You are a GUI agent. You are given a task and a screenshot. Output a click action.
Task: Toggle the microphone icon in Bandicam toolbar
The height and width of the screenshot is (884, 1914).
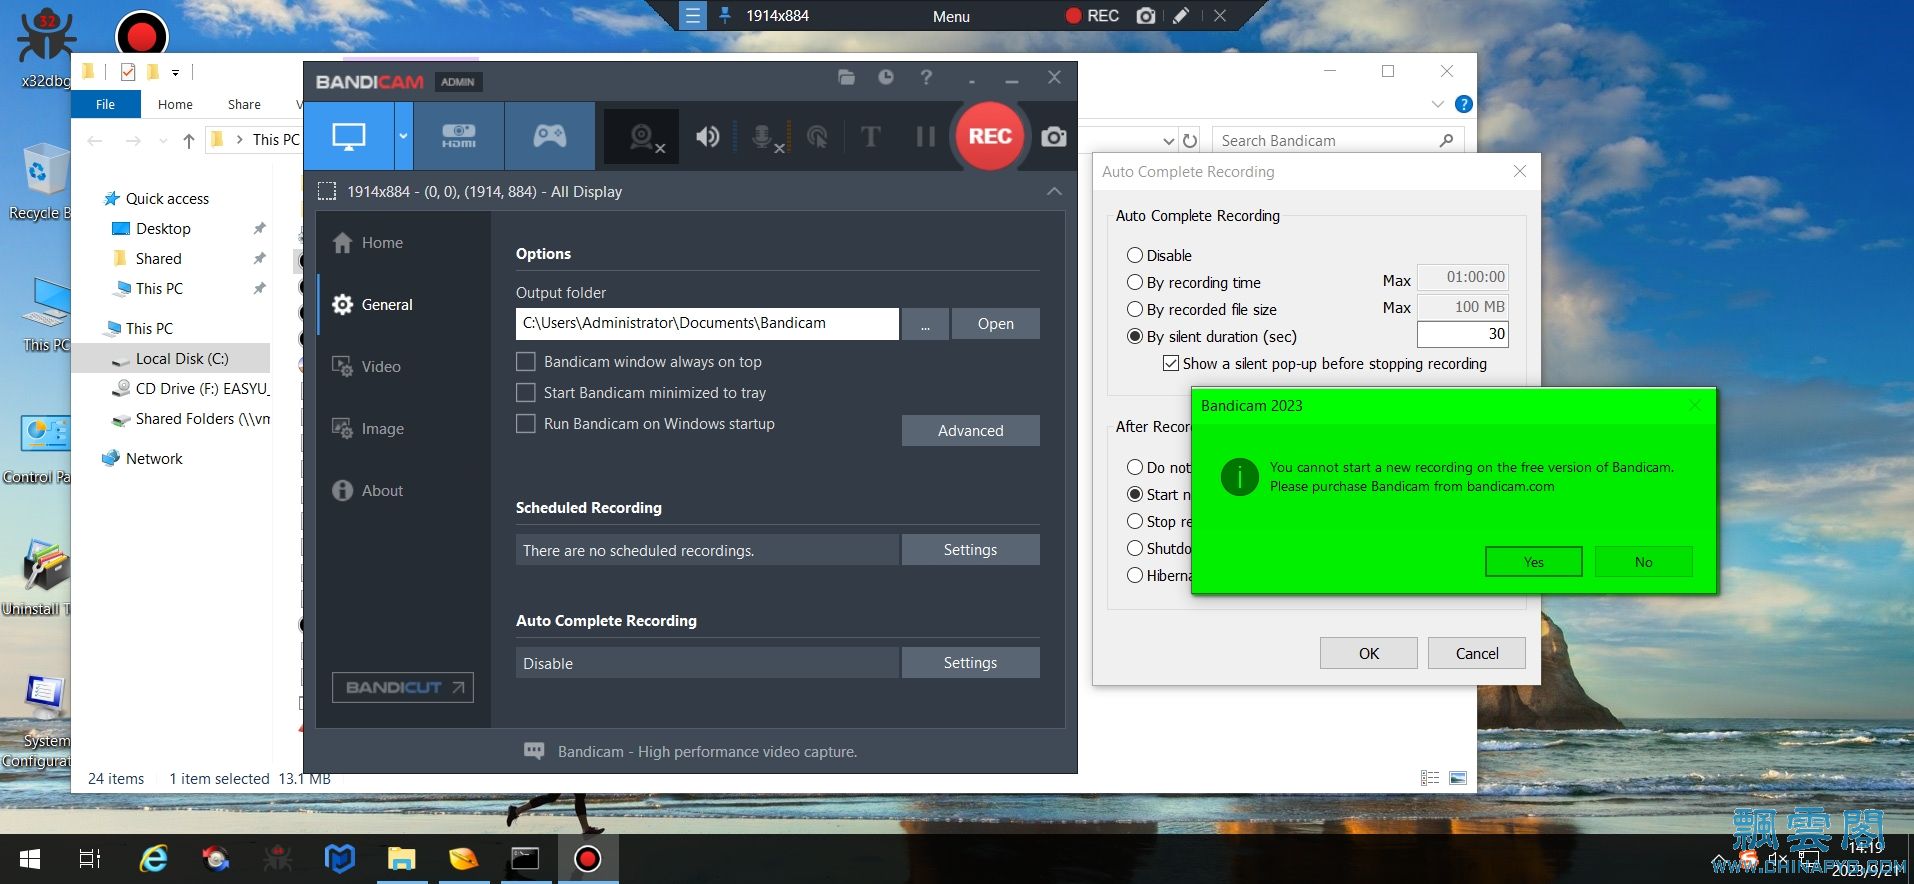click(x=764, y=137)
